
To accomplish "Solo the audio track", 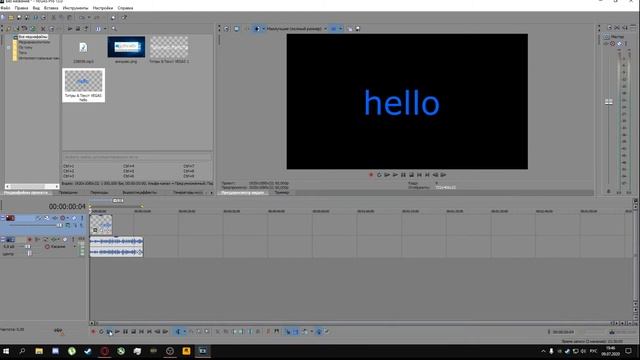I will [x=73, y=239].
